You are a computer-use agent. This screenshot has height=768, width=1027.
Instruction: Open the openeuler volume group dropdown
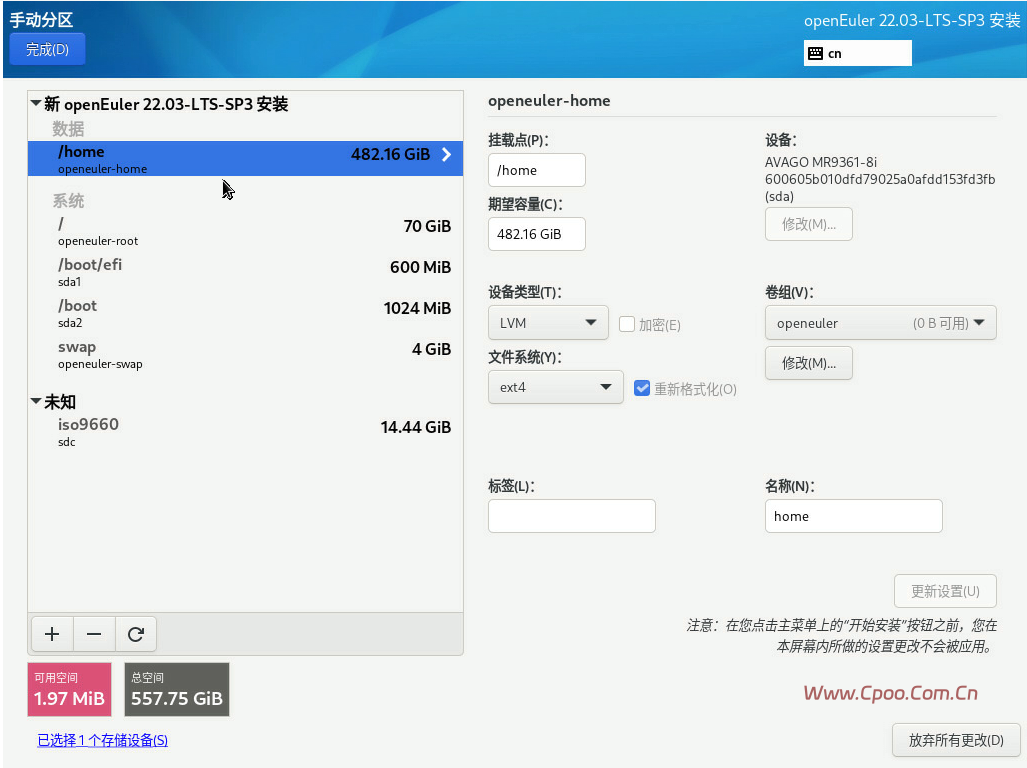coord(880,323)
